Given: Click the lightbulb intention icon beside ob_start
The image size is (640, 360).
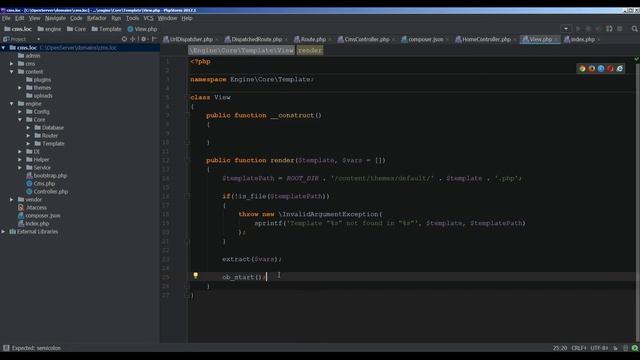Looking at the screenshot, I should point(196,276).
